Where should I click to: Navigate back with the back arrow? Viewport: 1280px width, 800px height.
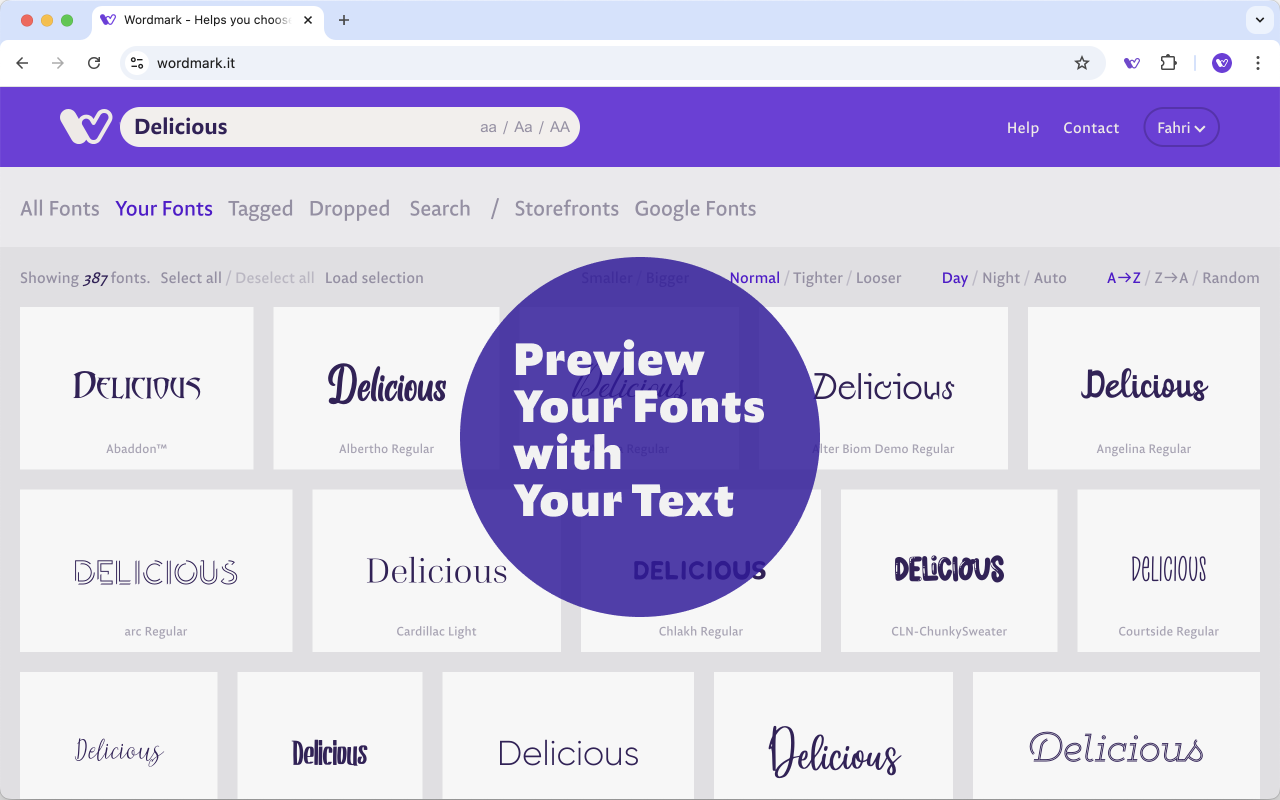coord(22,62)
